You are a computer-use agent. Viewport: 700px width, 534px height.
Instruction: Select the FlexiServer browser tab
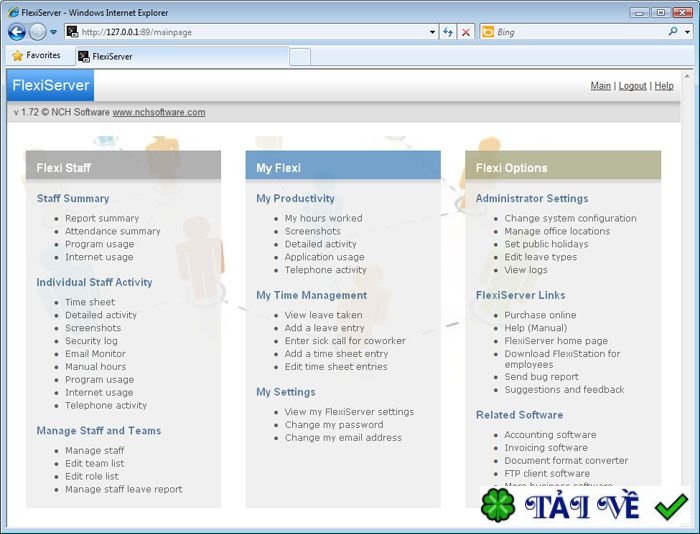click(182, 57)
